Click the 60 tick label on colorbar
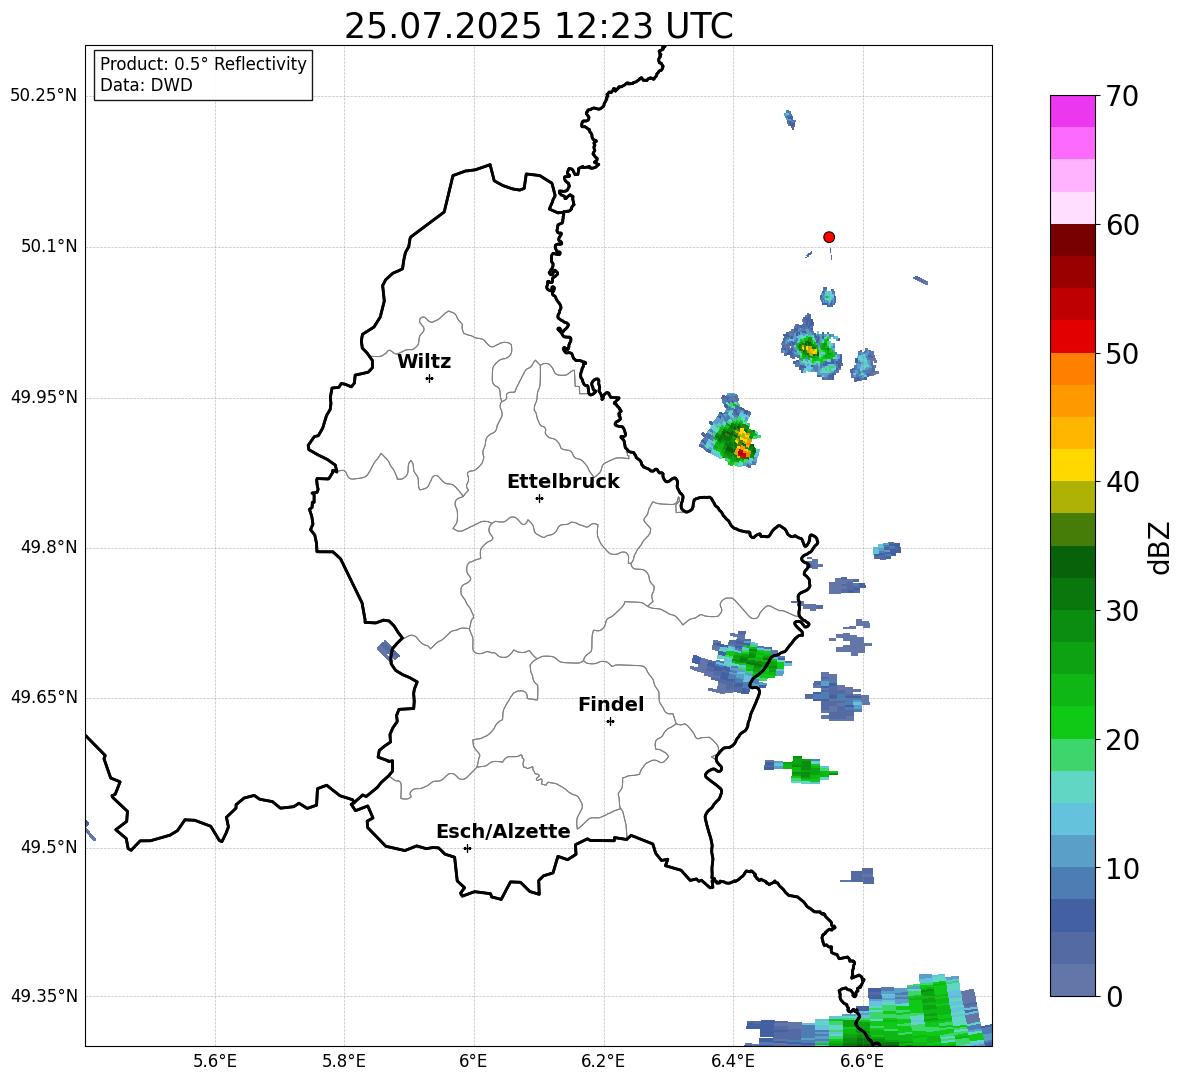 1121,225
